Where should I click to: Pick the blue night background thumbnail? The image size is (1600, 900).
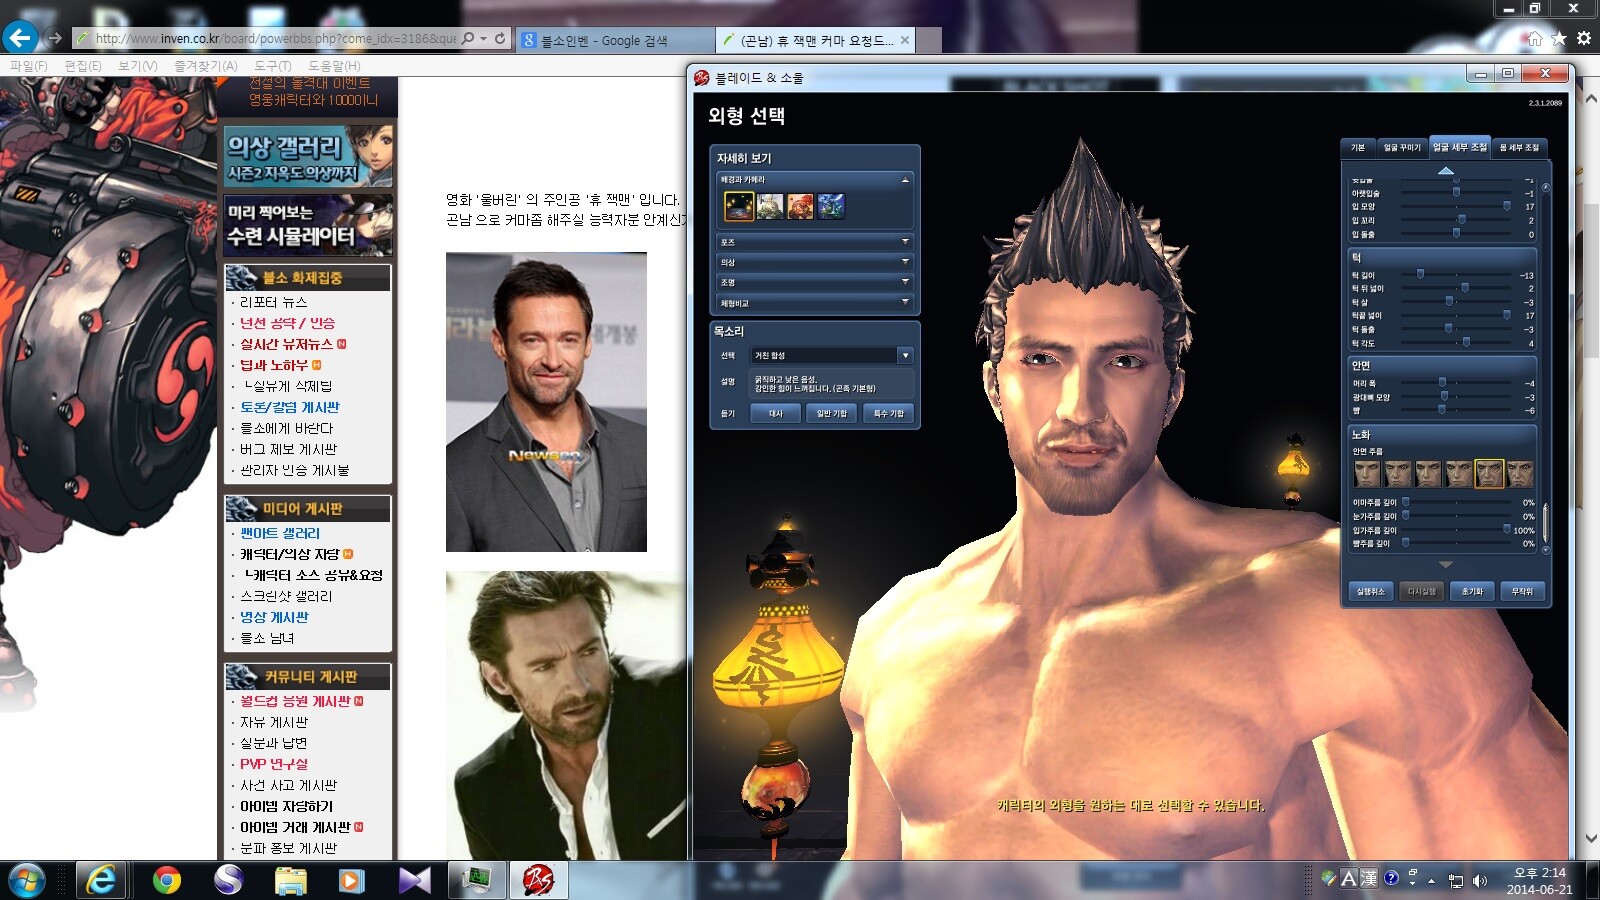coord(831,206)
